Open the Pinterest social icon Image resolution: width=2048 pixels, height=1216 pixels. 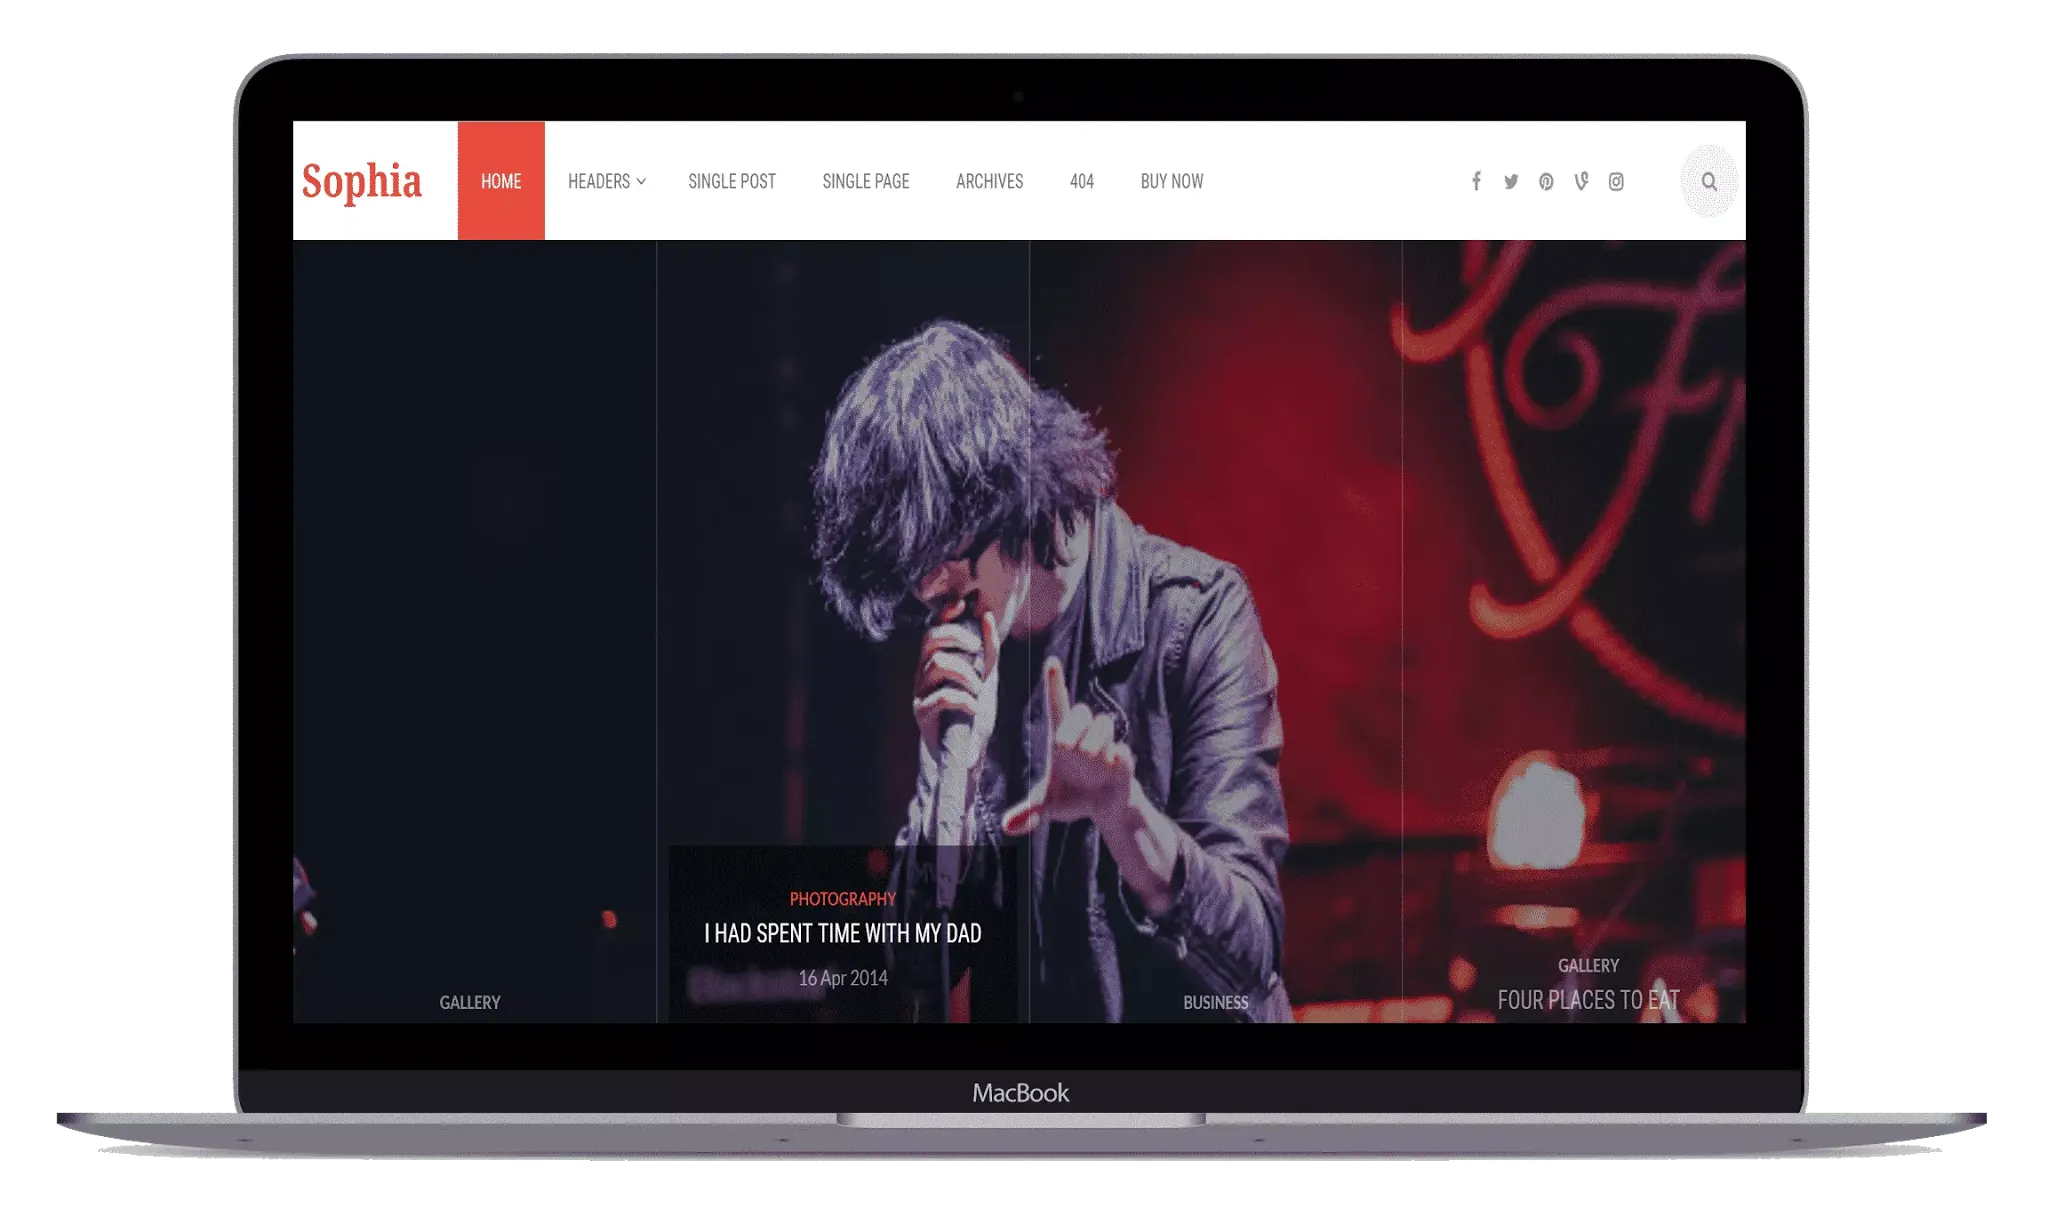pyautogui.click(x=1546, y=181)
